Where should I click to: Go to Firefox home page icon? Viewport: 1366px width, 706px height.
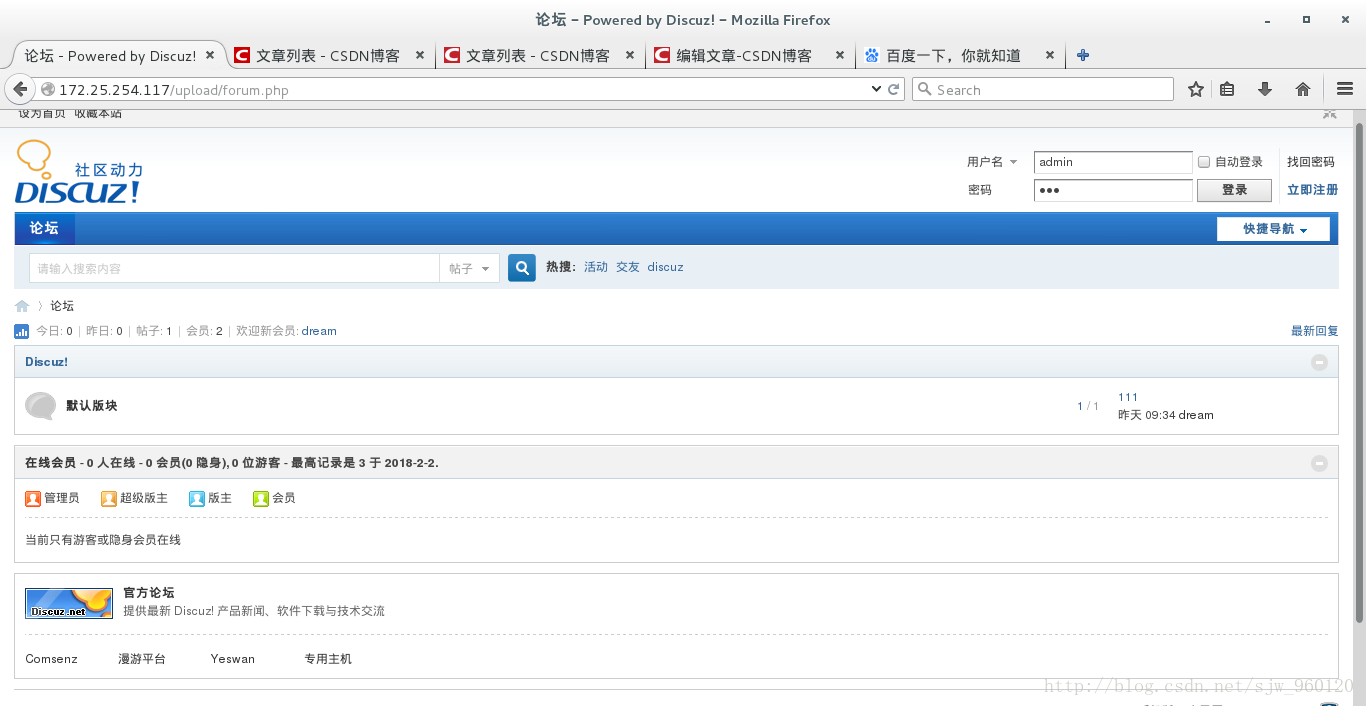[1303, 89]
